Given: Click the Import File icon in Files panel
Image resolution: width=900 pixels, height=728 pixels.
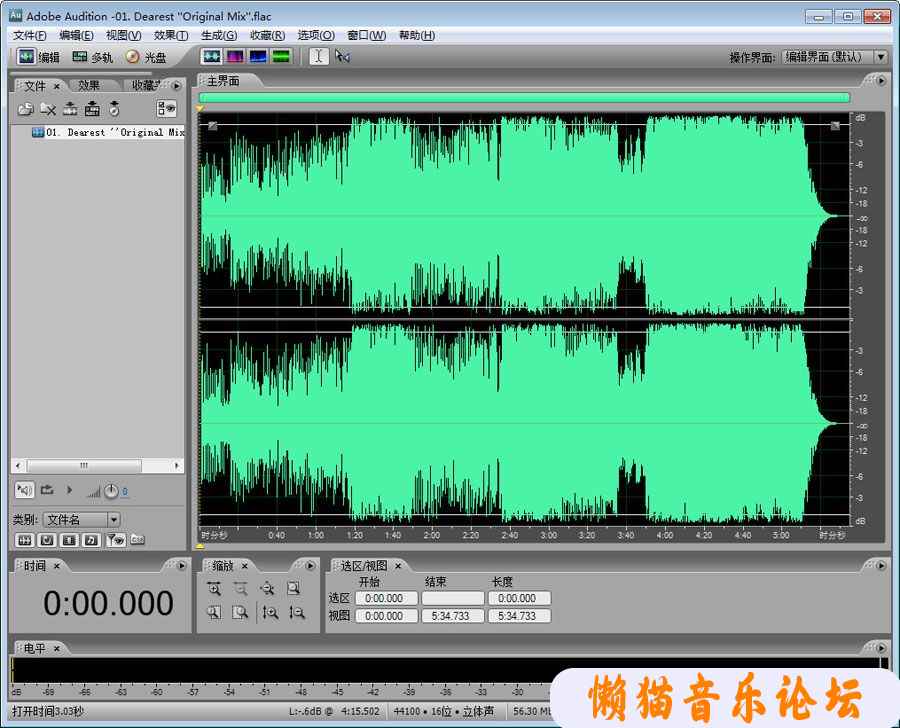Looking at the screenshot, I should [x=25, y=109].
